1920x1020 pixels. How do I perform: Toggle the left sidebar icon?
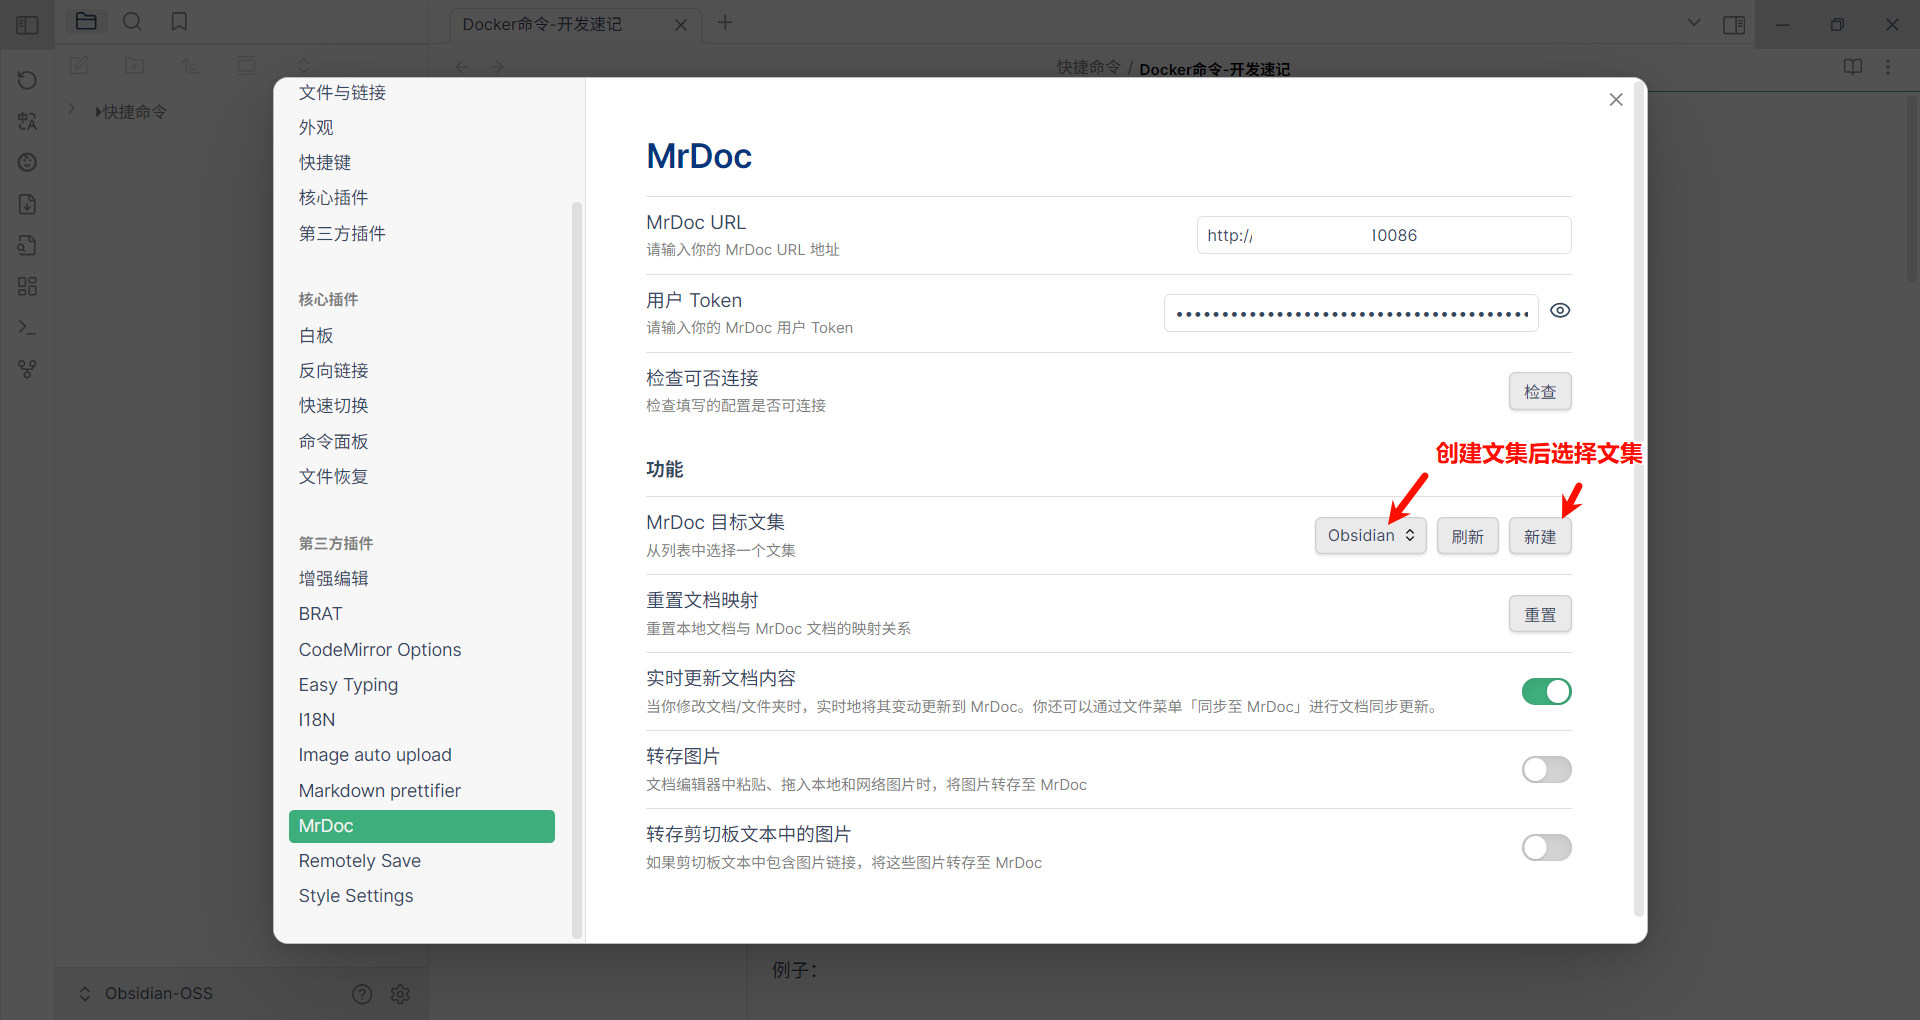(27, 24)
